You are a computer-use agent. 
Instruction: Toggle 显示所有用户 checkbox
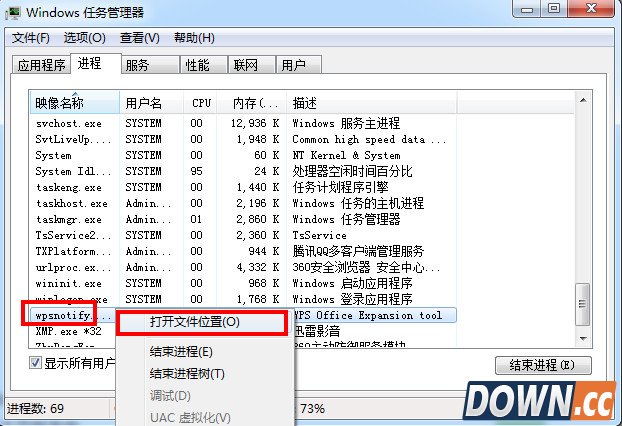[x=35, y=362]
